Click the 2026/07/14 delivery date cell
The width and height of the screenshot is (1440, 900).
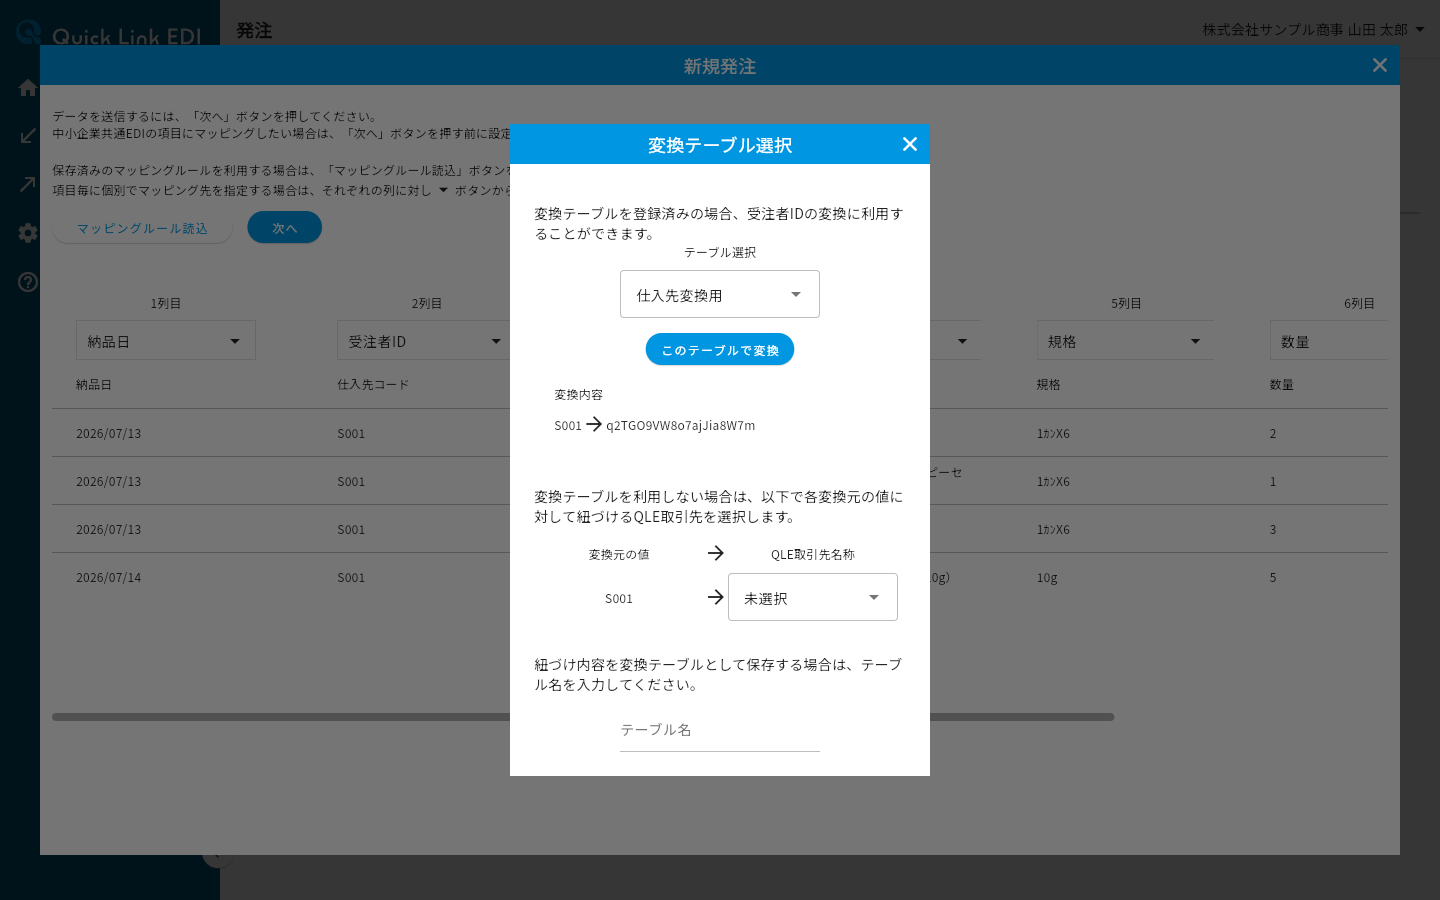pyautogui.click(x=108, y=577)
